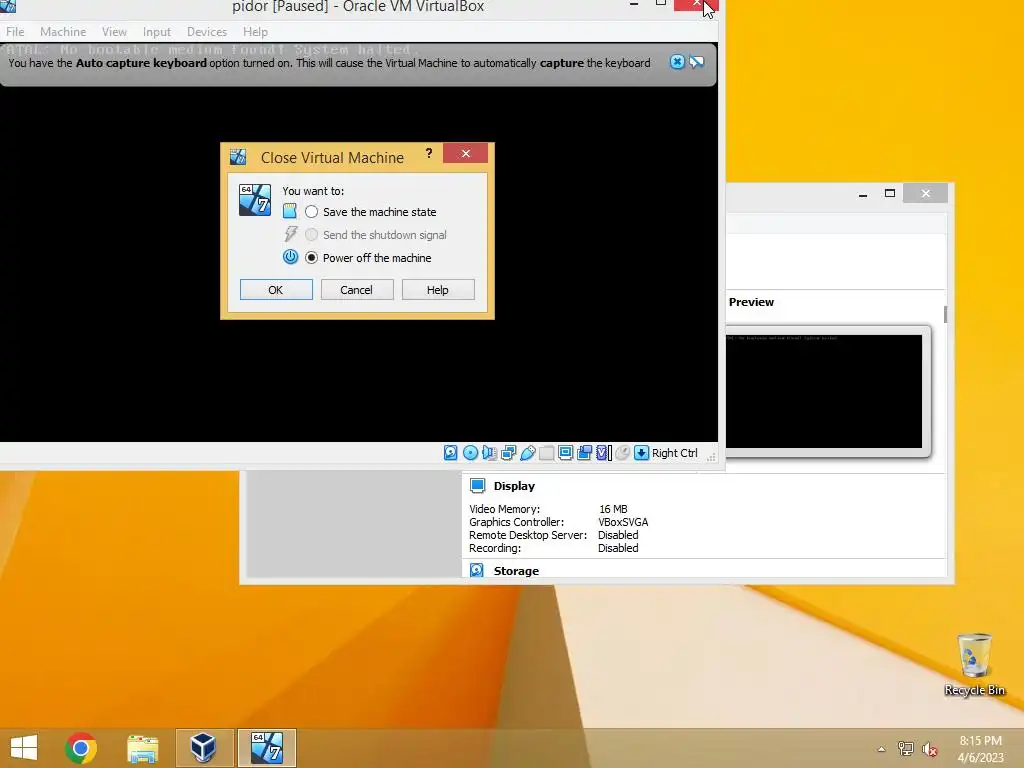
Task: Open the Devices menu
Action: (x=207, y=31)
